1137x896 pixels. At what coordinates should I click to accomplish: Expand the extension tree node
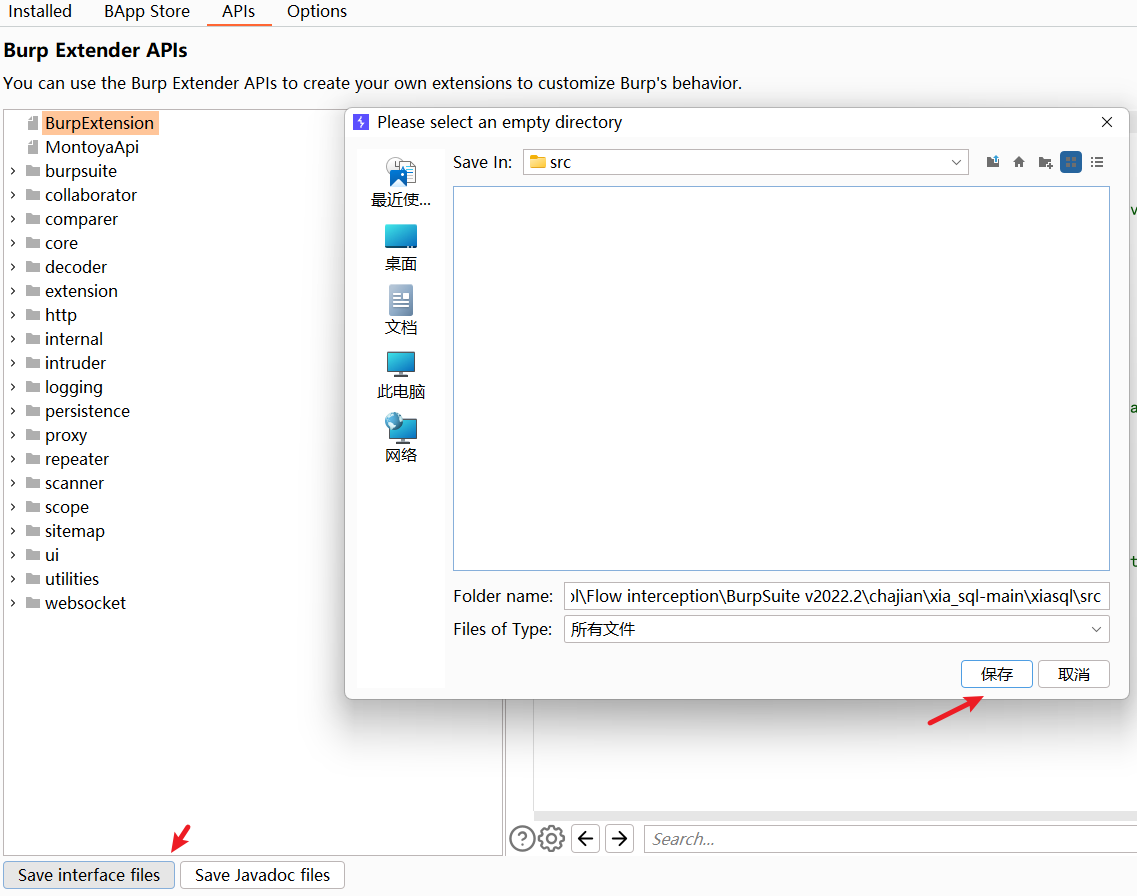click(13, 291)
